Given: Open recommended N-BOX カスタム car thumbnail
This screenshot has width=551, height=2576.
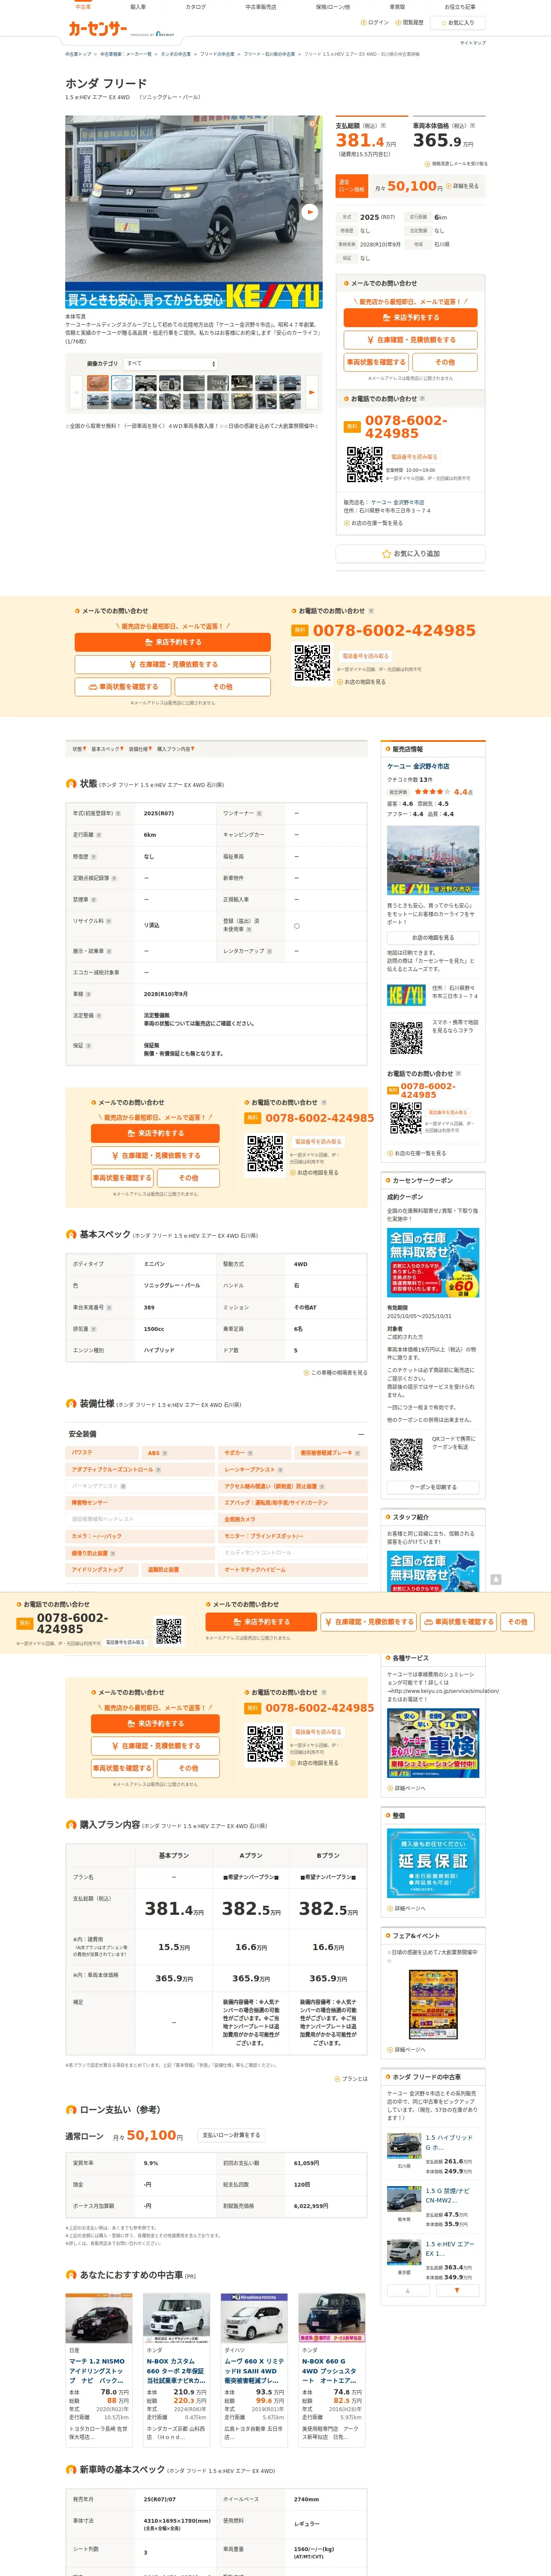Looking at the screenshot, I should click(176, 2318).
